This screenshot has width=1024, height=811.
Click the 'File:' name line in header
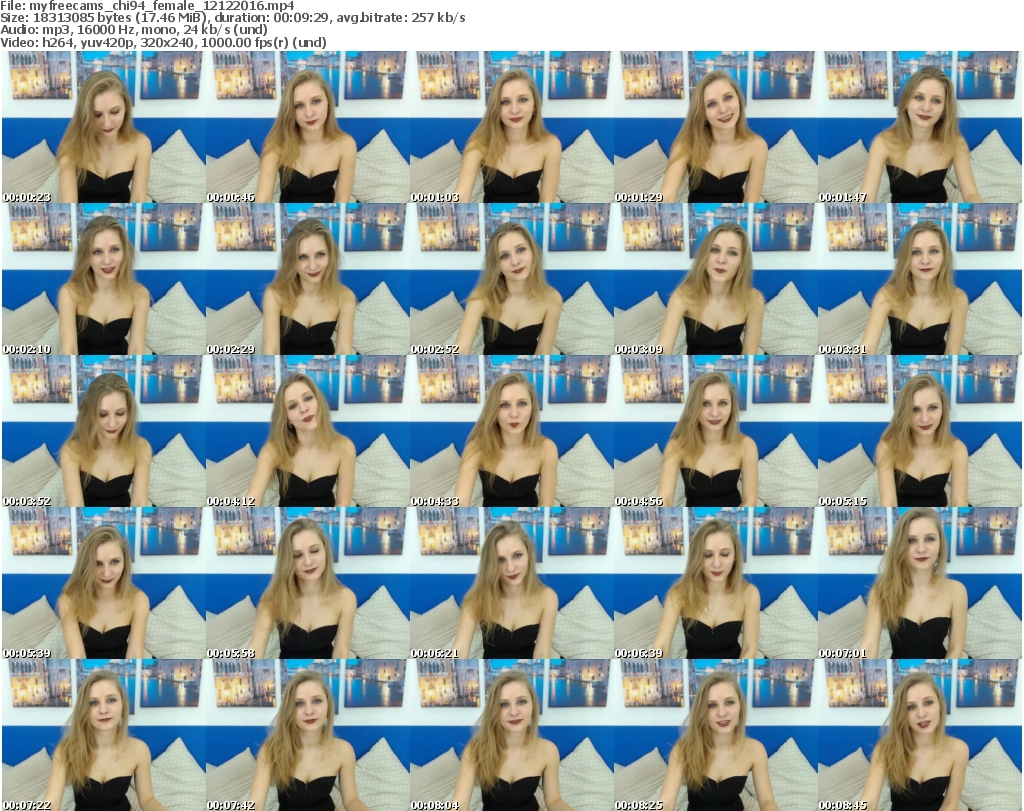148,6
